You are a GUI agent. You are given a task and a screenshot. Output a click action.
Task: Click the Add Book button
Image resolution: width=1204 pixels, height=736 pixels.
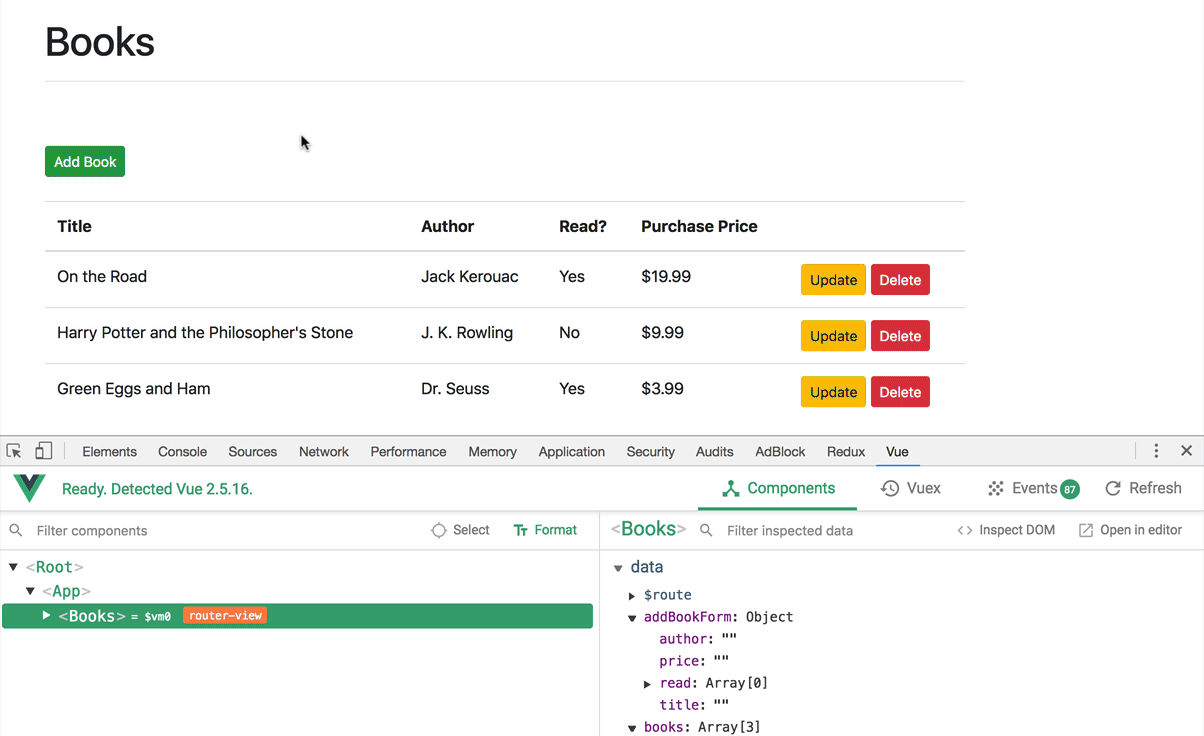click(x=85, y=161)
